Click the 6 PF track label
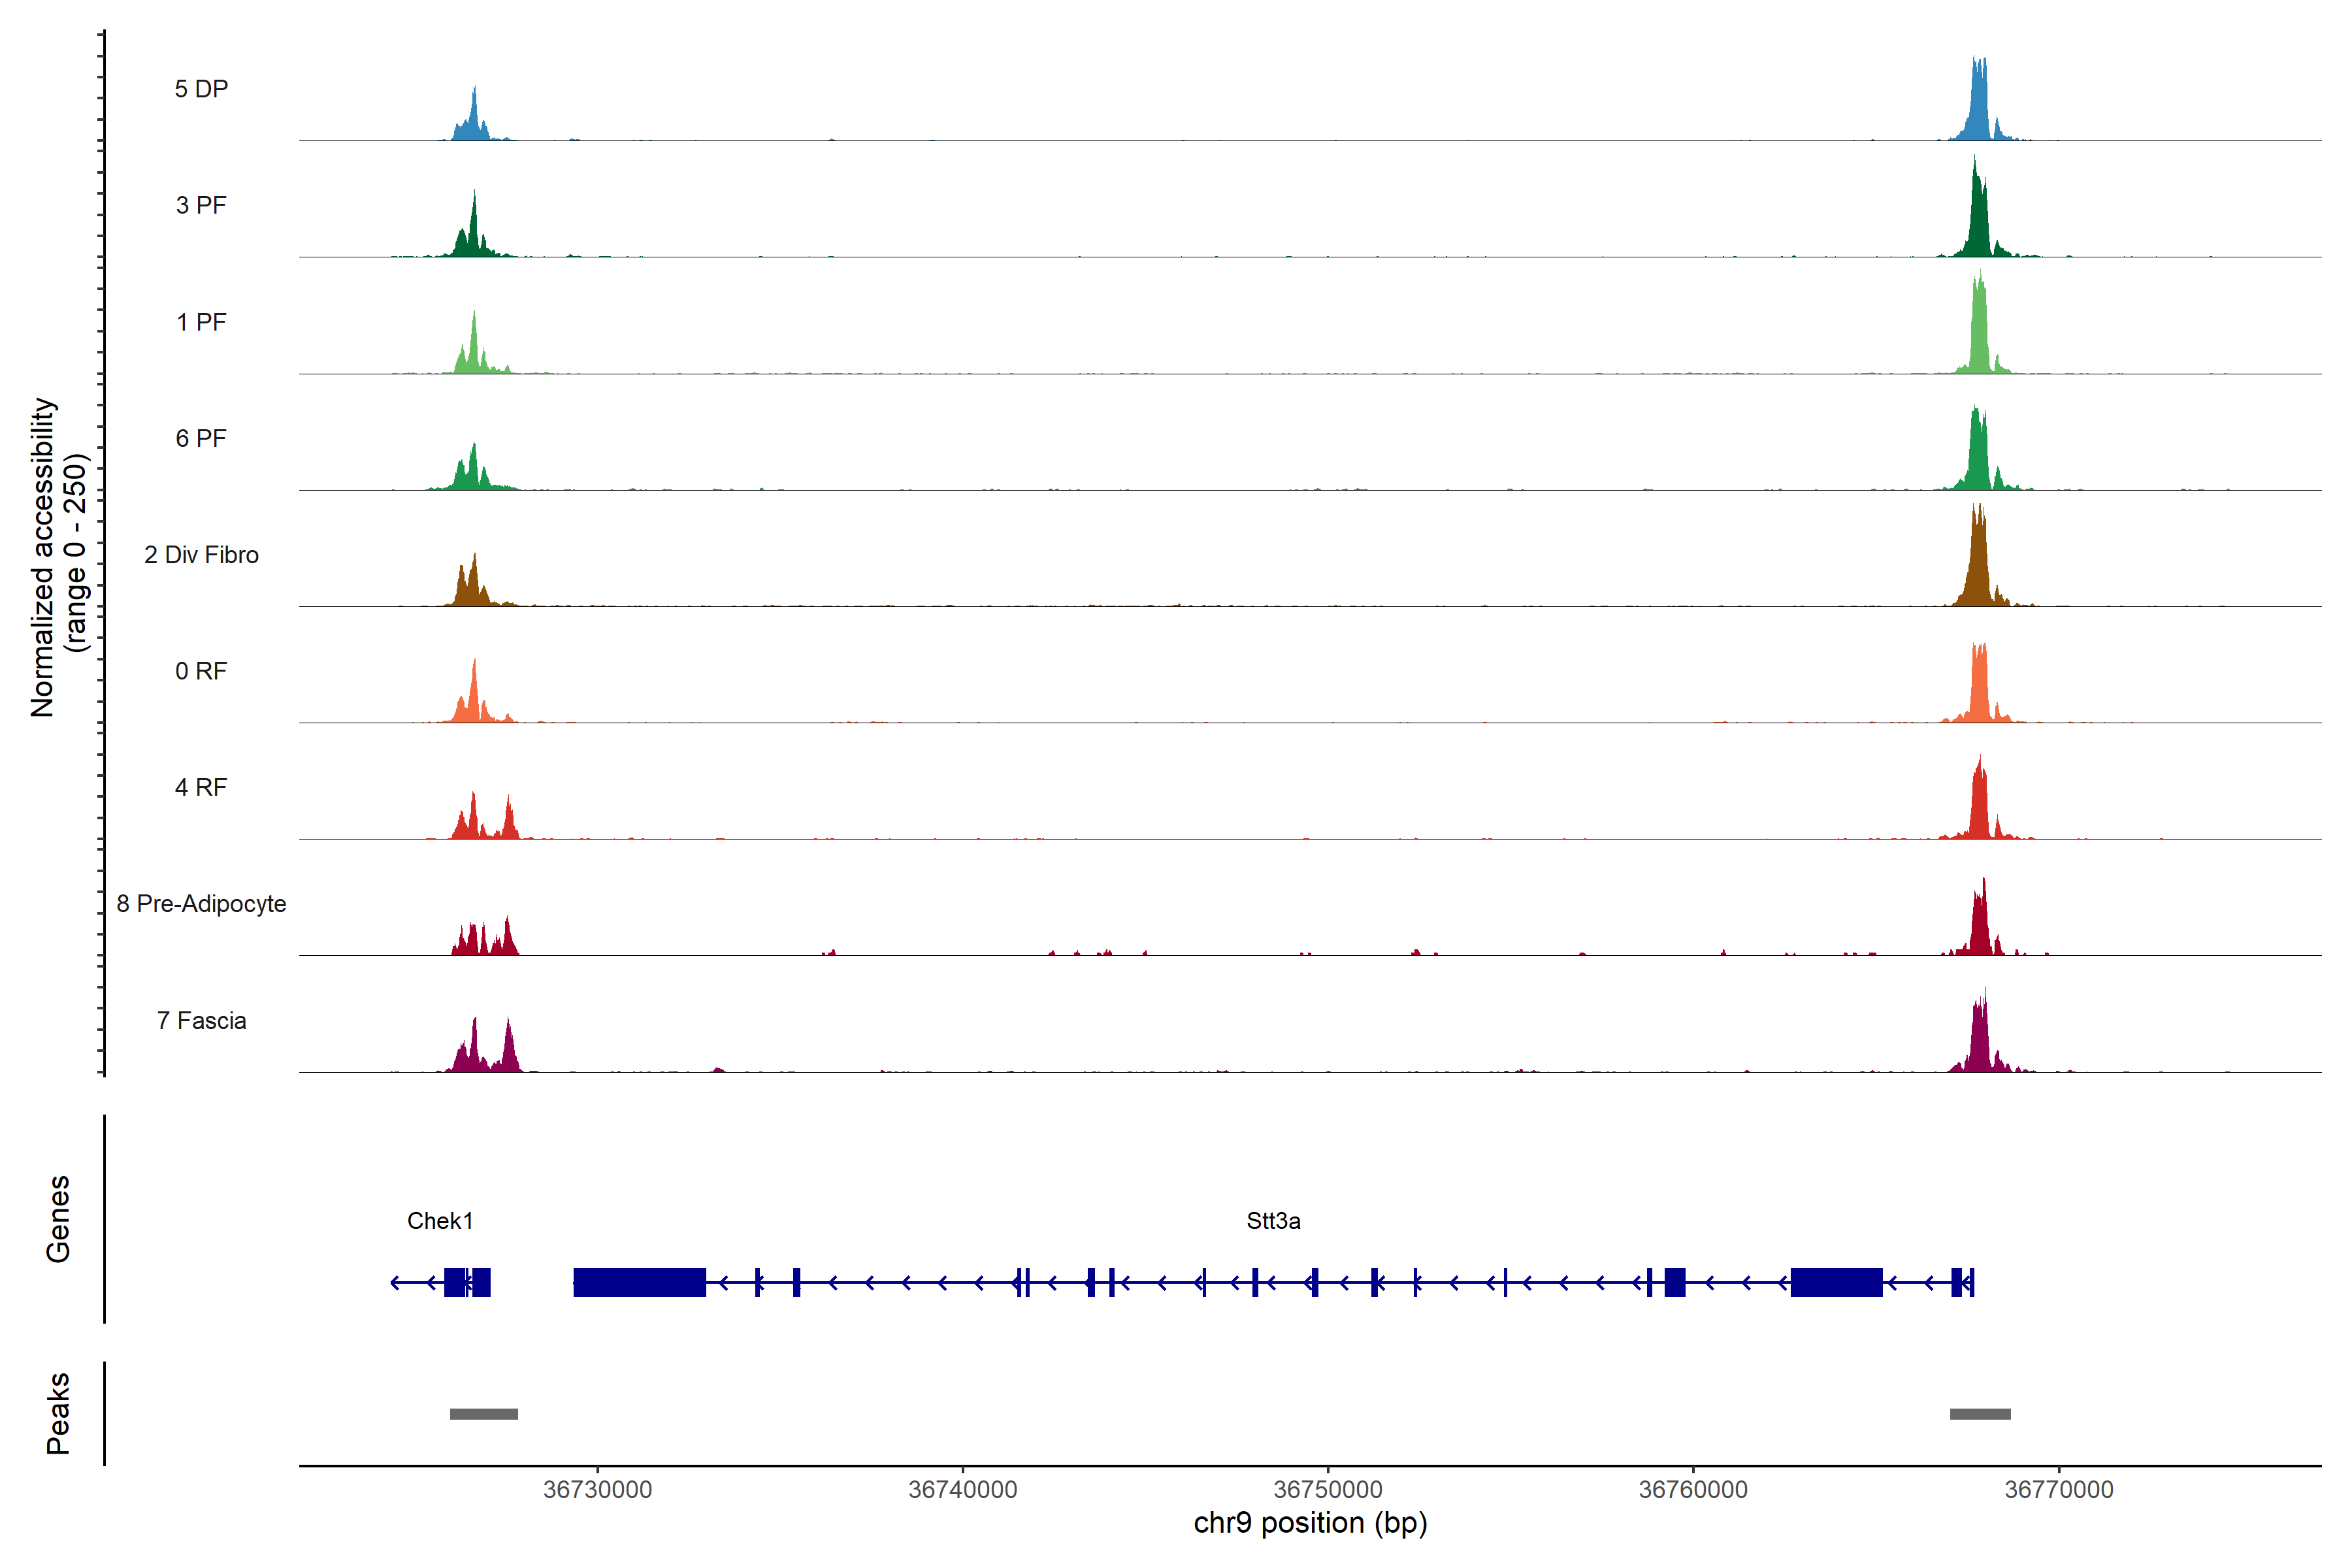The height and width of the screenshot is (1568, 2352). (x=201, y=438)
